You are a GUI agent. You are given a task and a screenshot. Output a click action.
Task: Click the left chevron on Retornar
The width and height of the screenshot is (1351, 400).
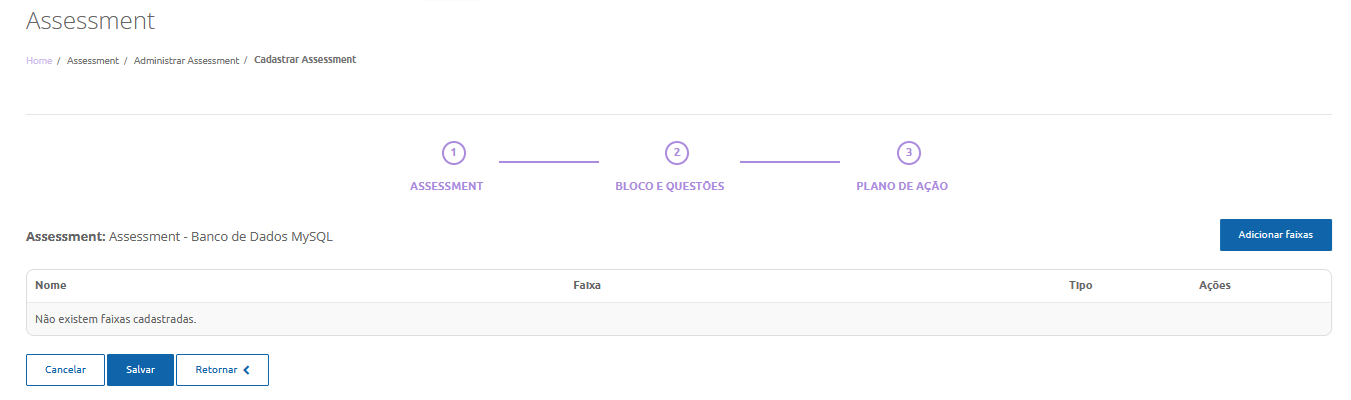[246, 370]
